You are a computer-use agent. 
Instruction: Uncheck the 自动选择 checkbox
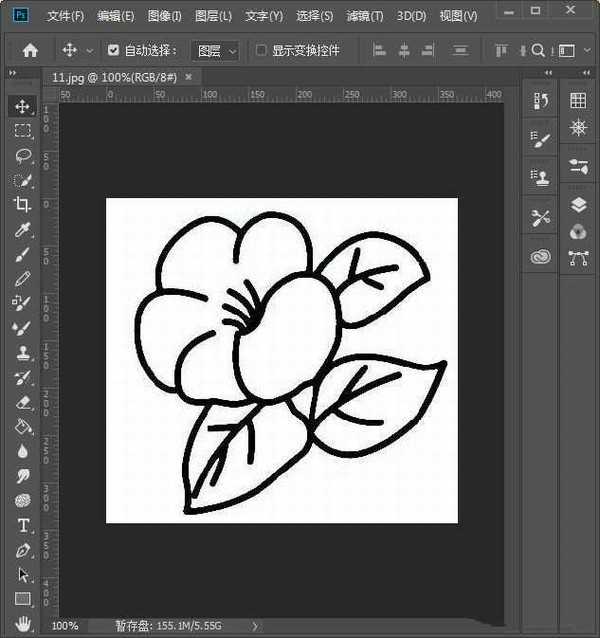tap(113, 50)
